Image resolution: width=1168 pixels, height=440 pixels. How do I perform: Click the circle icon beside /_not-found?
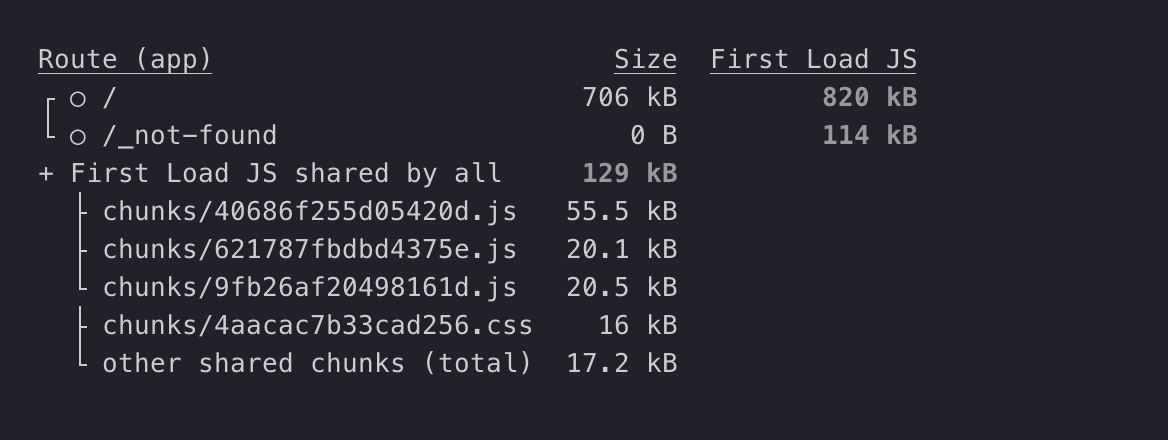pyautogui.click(x=78, y=136)
